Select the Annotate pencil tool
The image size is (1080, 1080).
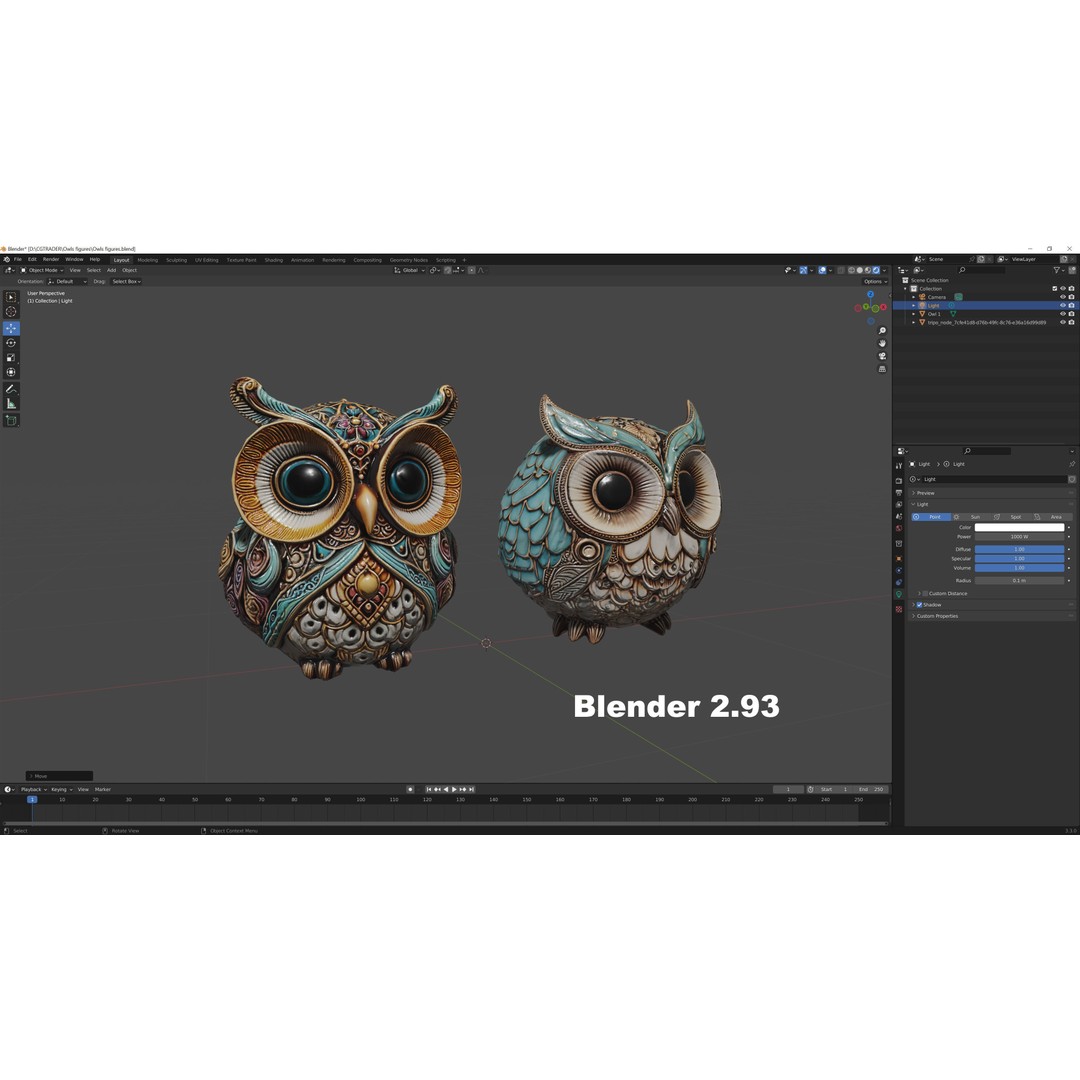point(11,389)
